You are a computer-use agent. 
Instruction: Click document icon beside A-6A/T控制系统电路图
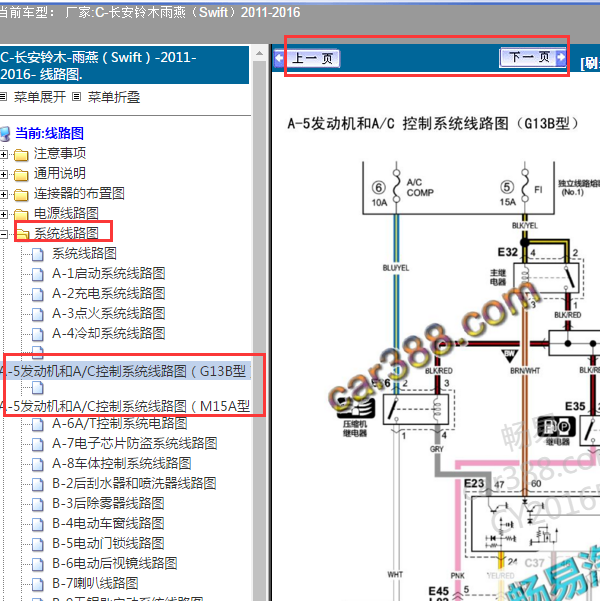click(x=38, y=424)
